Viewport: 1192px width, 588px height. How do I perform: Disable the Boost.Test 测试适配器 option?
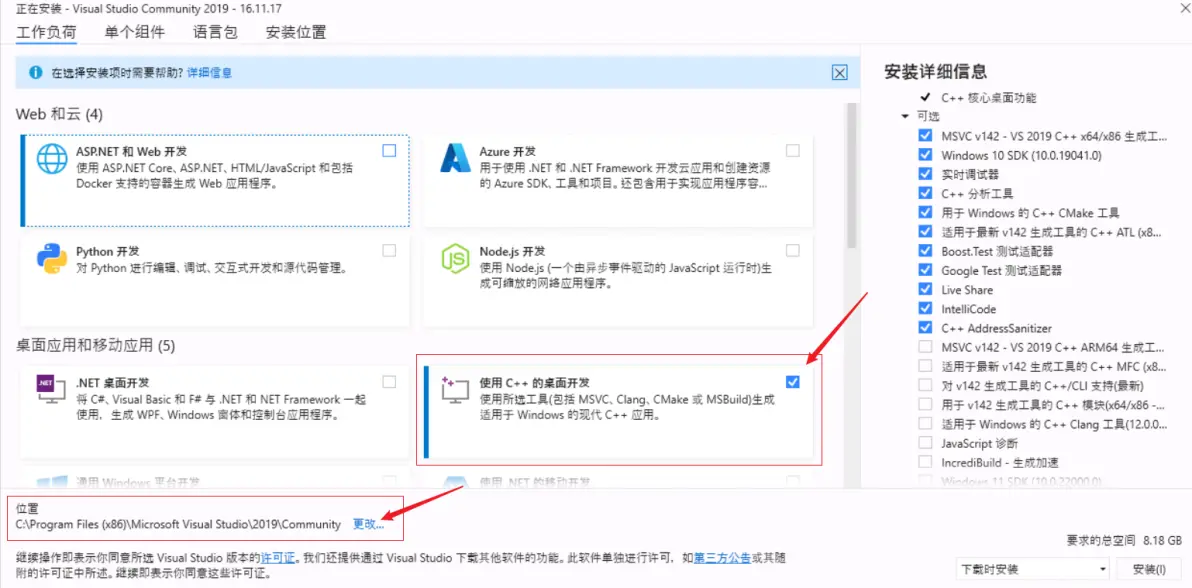click(x=924, y=251)
